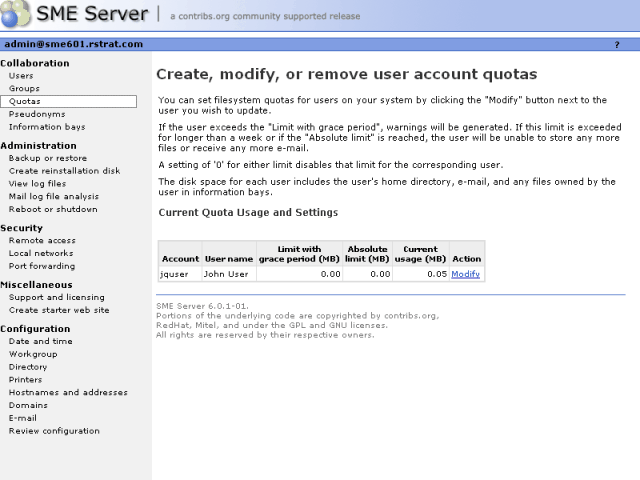The width and height of the screenshot is (640, 480).
Task: Open Create starter web site
Action: tap(59, 310)
